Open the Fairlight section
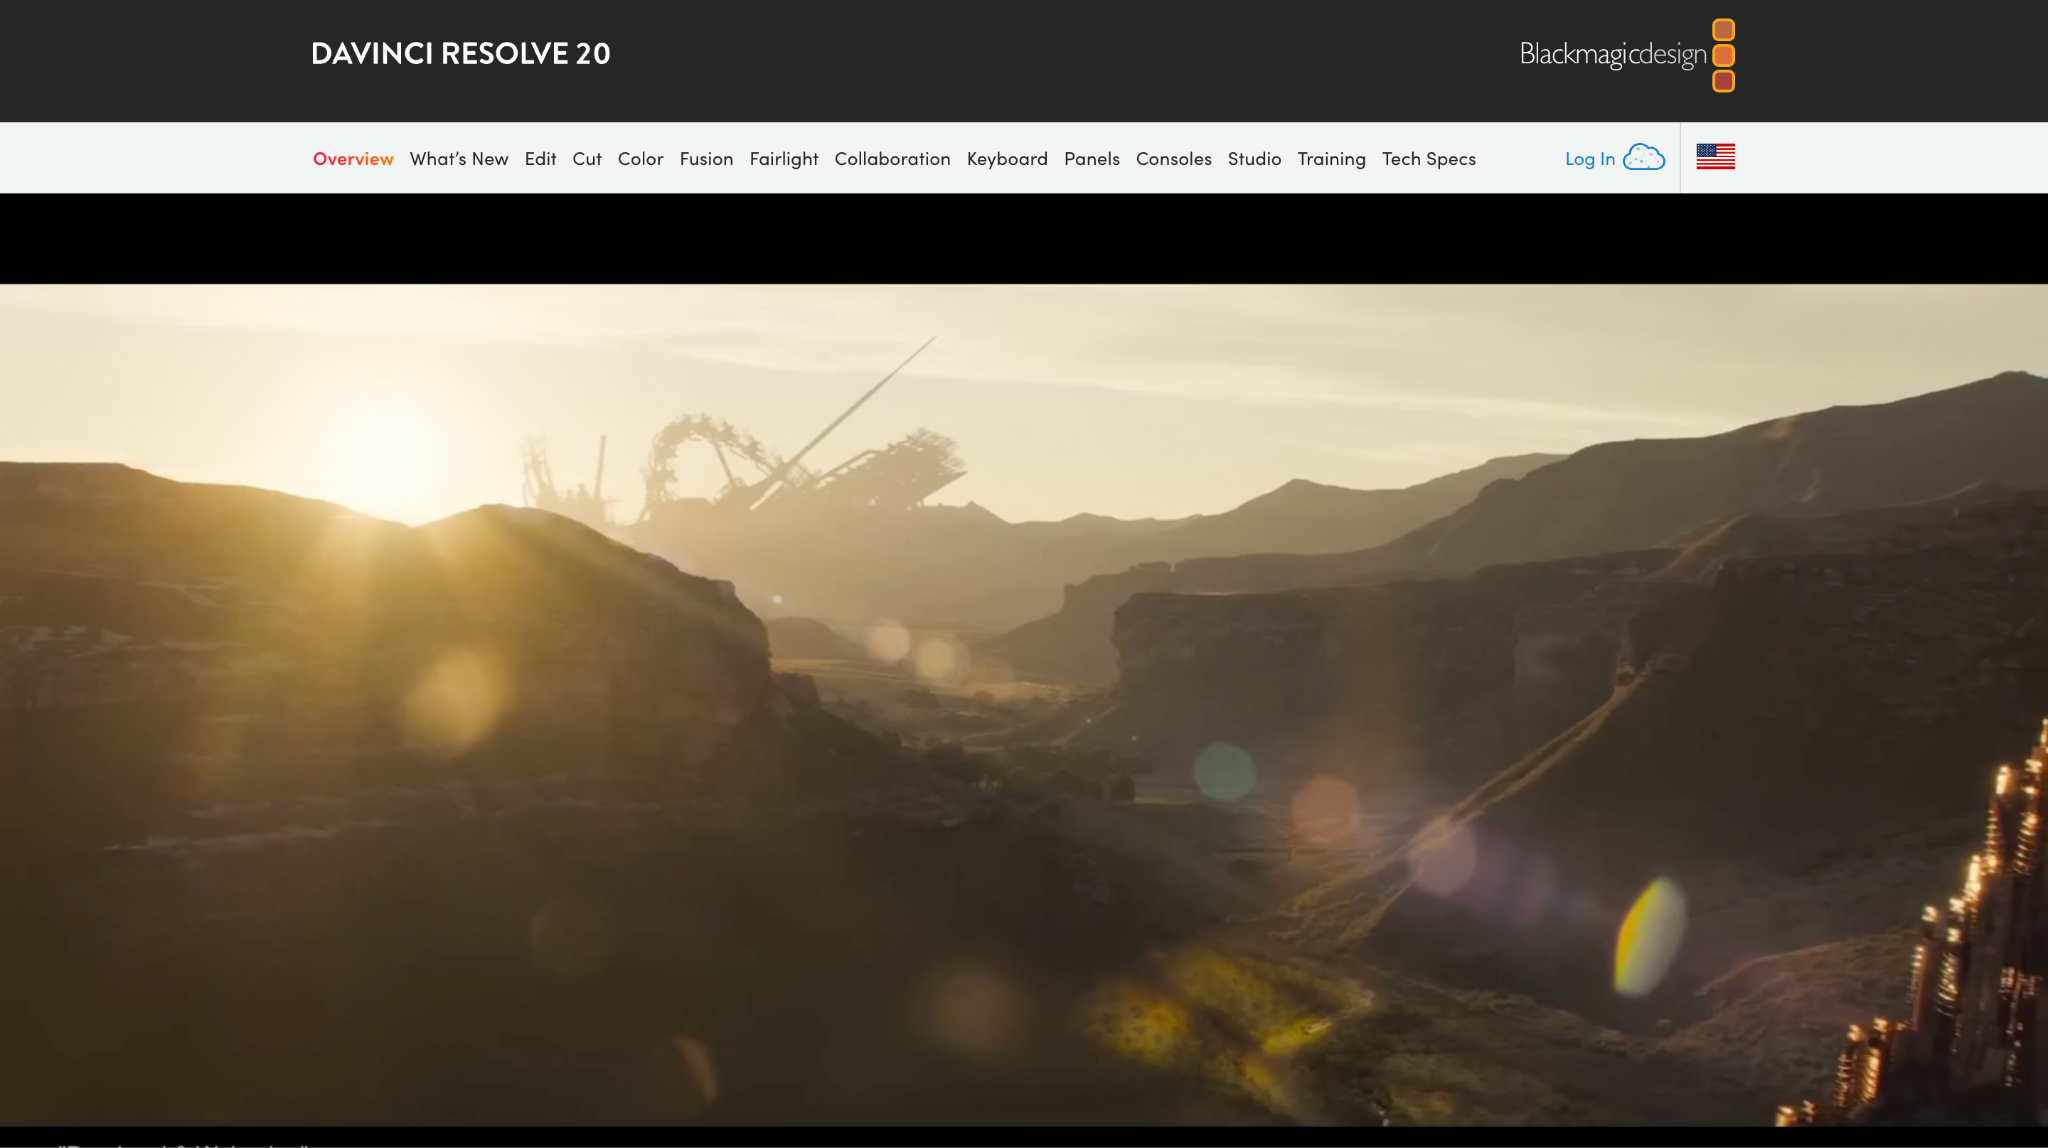 coord(783,158)
